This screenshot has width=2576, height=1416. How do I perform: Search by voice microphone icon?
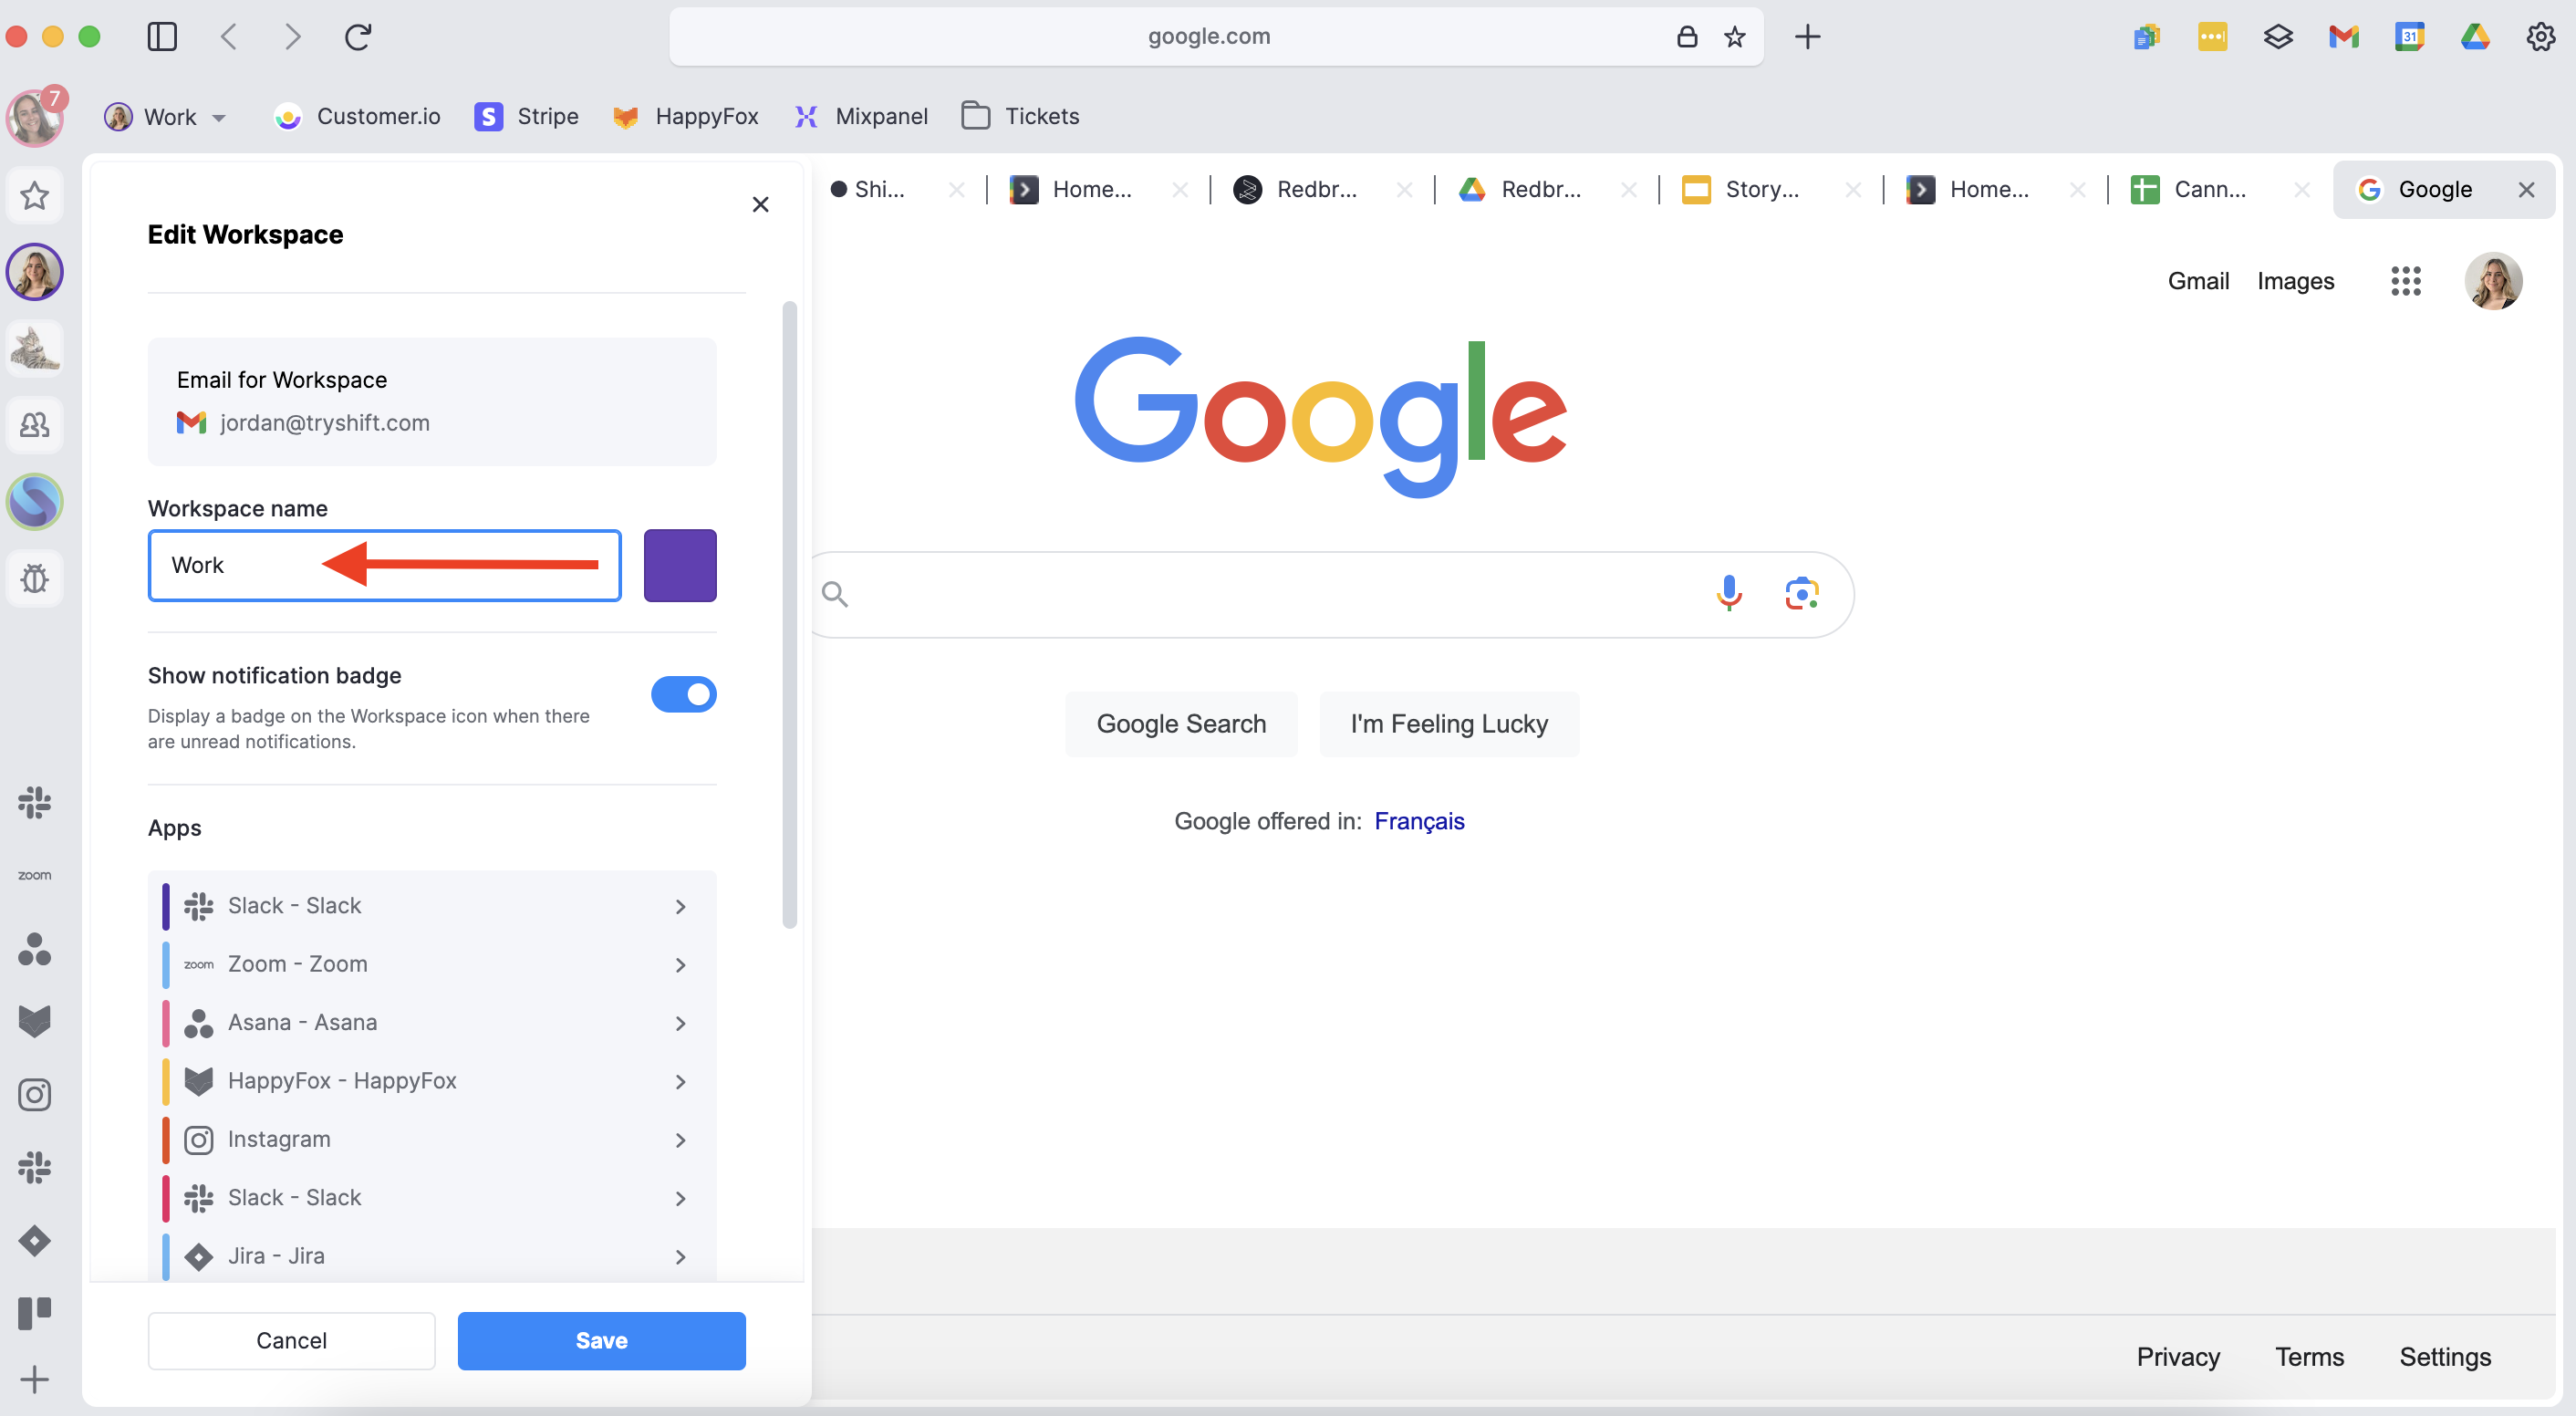[1729, 594]
